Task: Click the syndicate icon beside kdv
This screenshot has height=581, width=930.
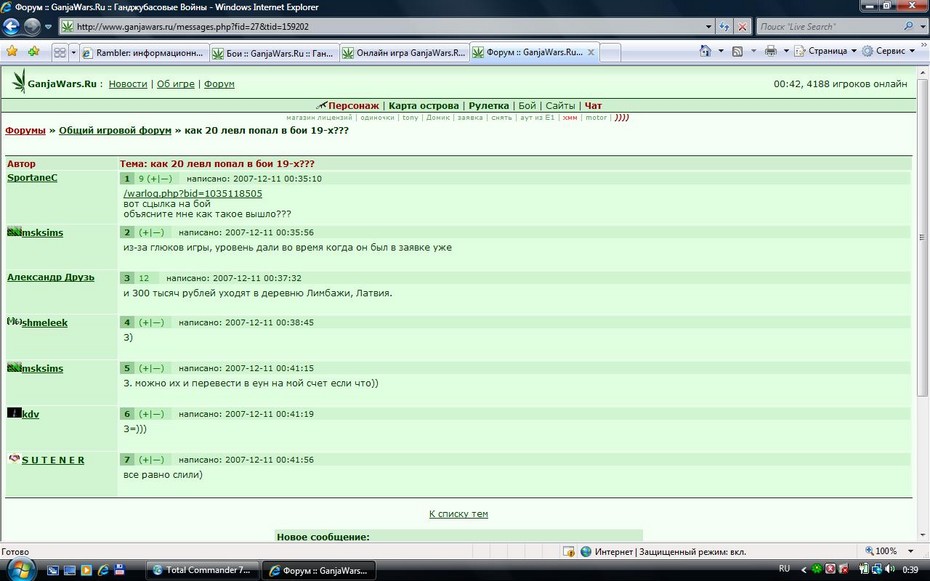Action: click(x=14, y=413)
